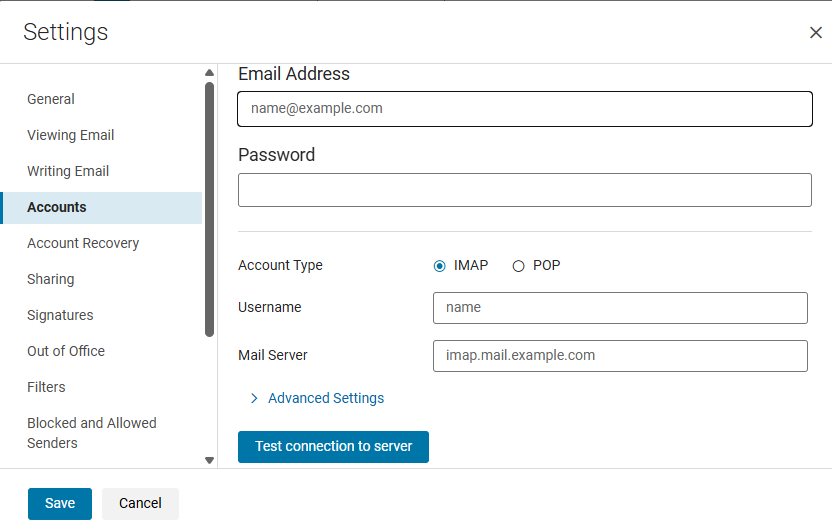Select the POP account type
This screenshot has height=530, width=832.
(518, 266)
